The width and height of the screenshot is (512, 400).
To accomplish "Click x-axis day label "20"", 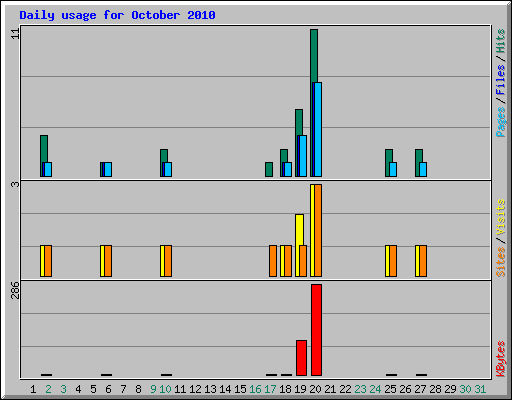I will pos(315,389).
